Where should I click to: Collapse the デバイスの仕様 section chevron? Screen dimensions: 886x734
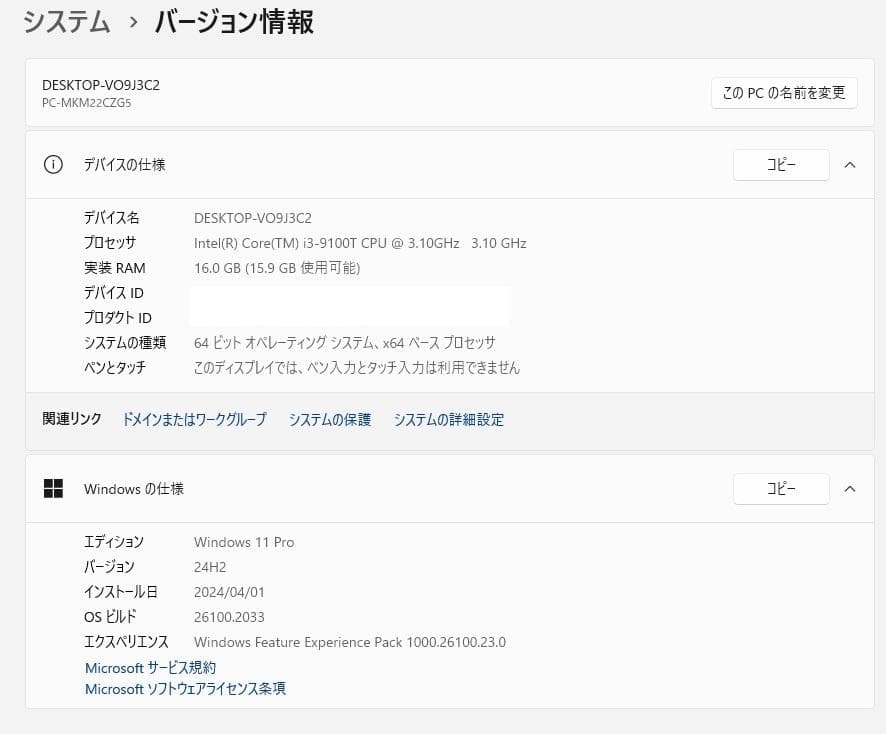(850, 164)
